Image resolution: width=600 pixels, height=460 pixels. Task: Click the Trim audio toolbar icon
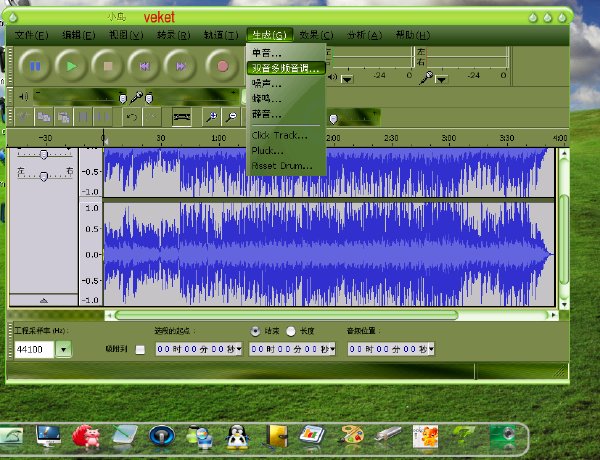click(83, 117)
